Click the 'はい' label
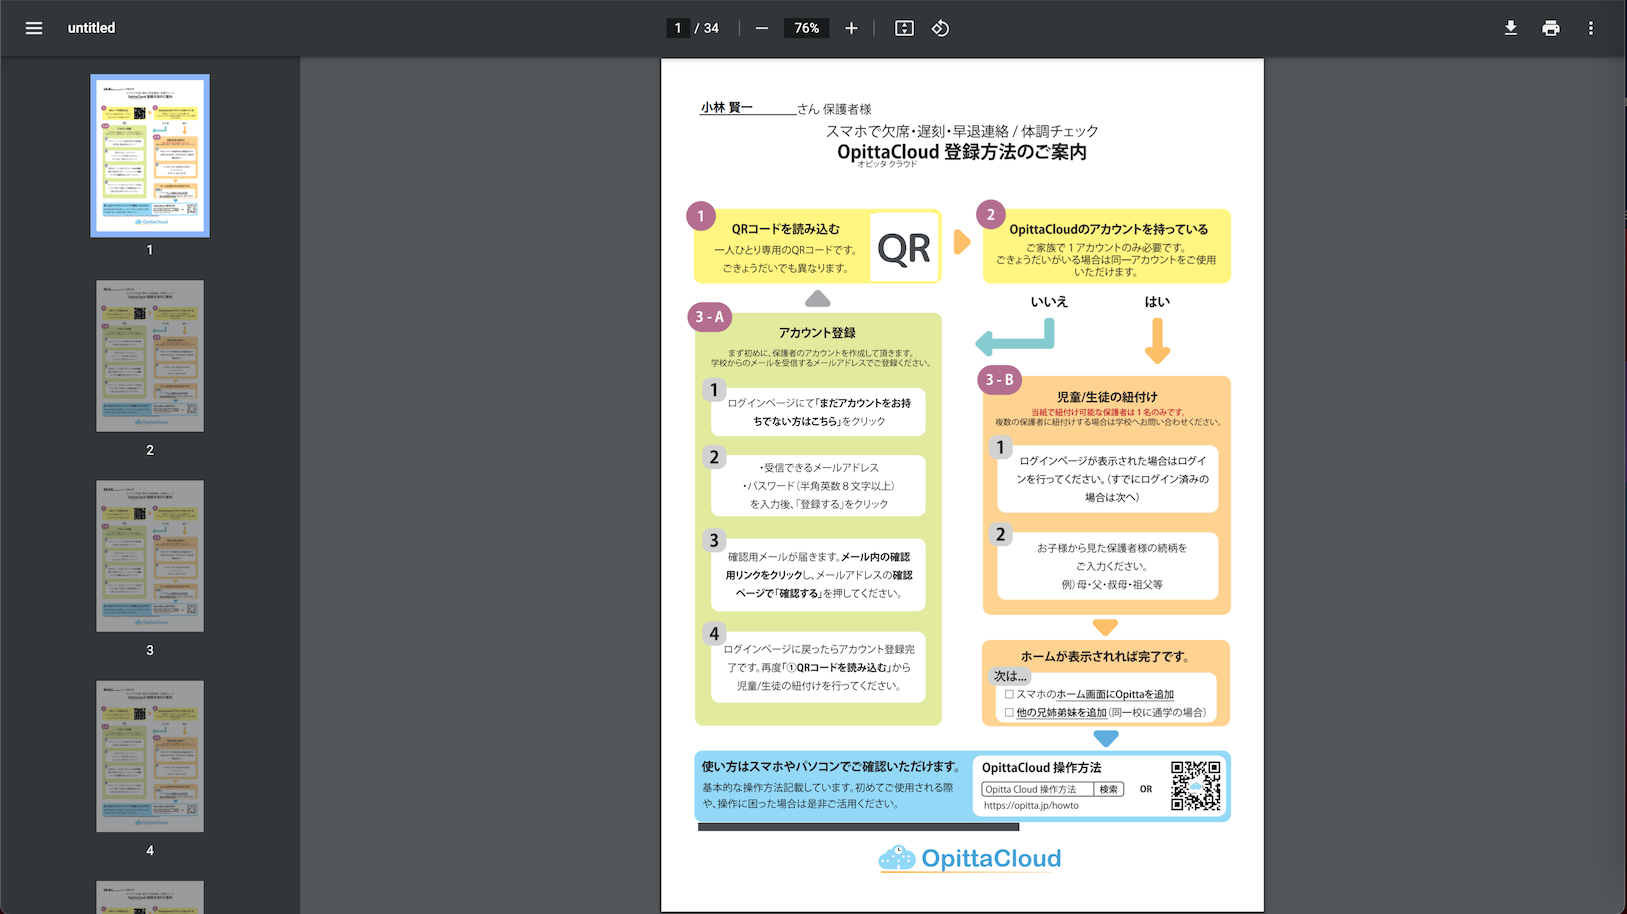 click(1157, 301)
